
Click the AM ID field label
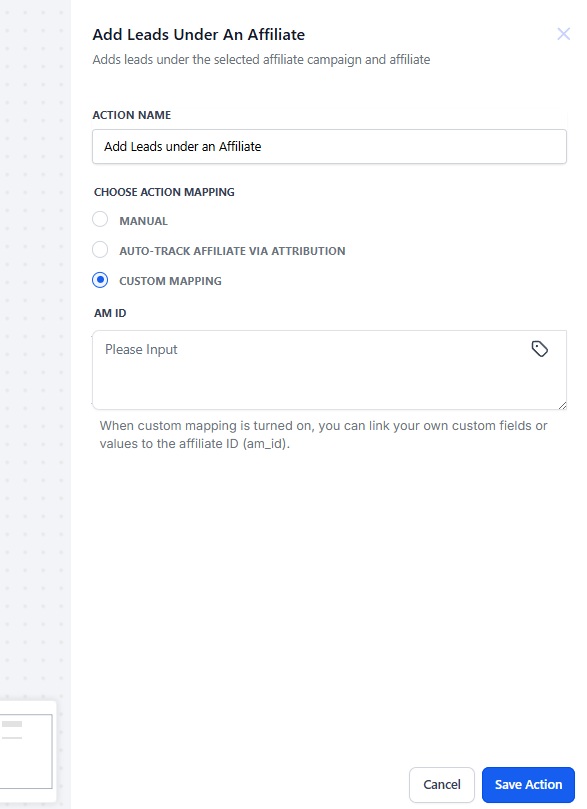(x=110, y=313)
